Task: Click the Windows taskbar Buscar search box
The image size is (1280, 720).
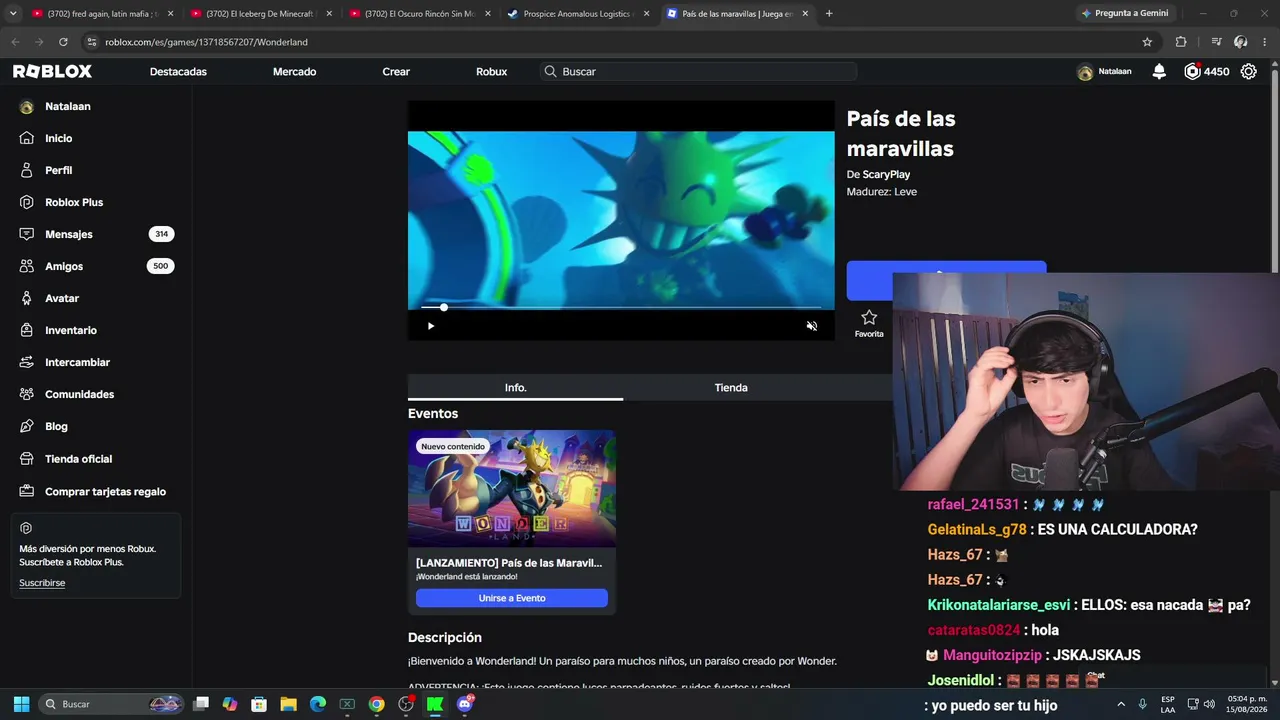Action: [112, 704]
